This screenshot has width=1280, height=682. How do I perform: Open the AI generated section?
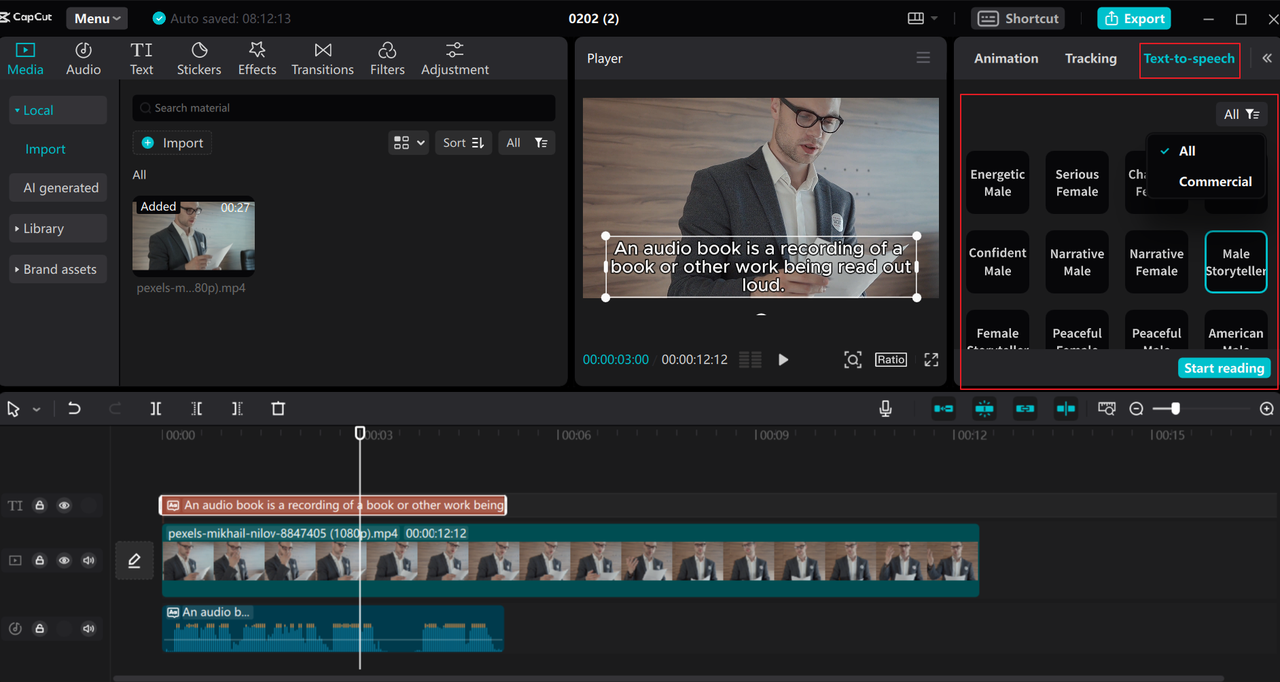pos(58,187)
